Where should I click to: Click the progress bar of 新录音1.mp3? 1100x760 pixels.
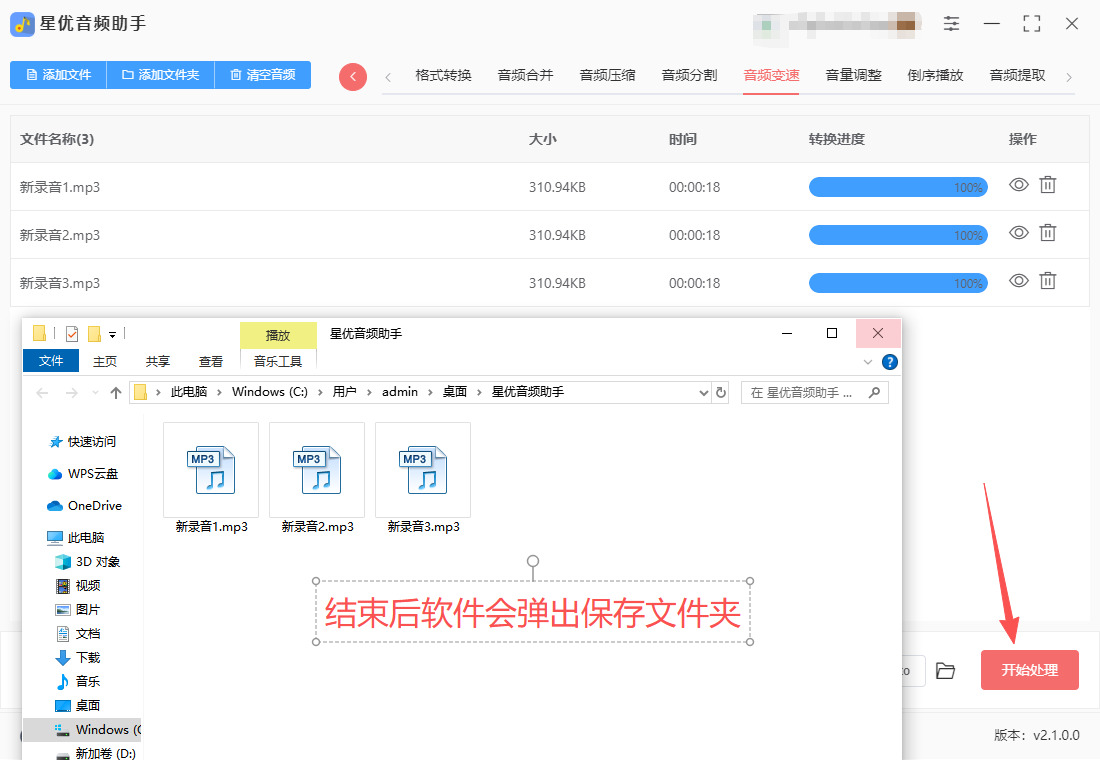click(x=897, y=187)
